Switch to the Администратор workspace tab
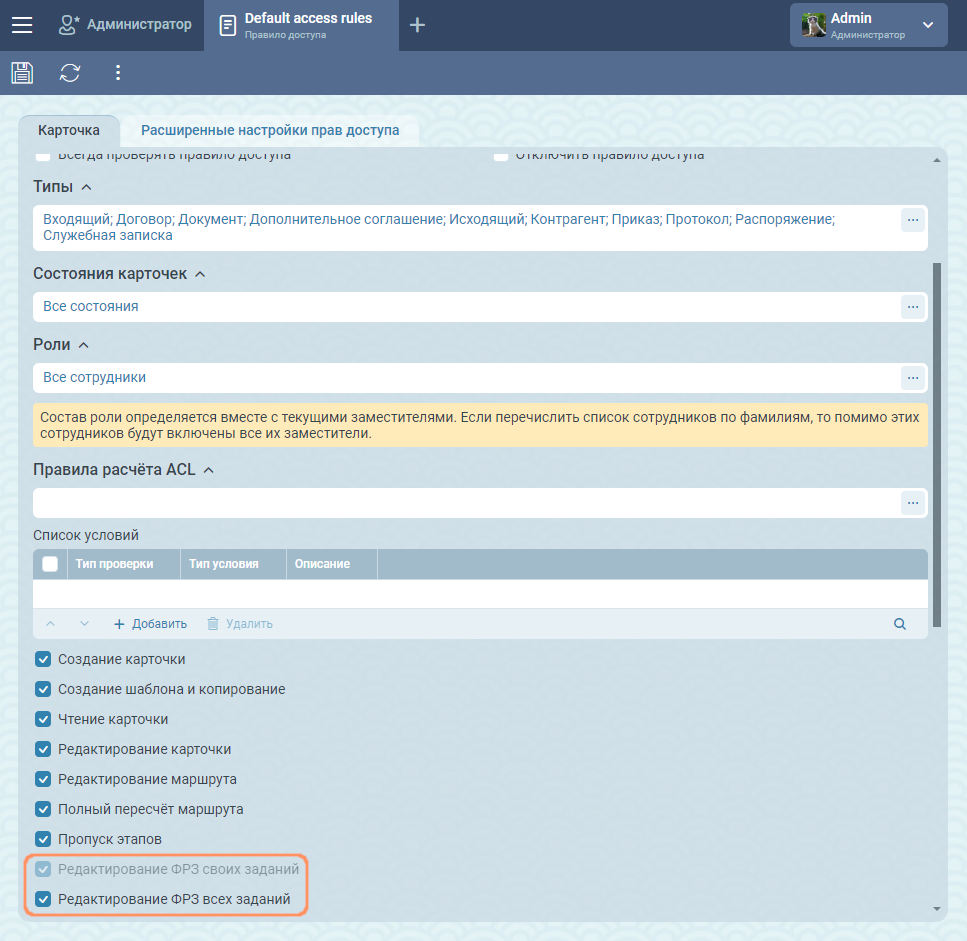The width and height of the screenshot is (967, 941). pos(125,25)
